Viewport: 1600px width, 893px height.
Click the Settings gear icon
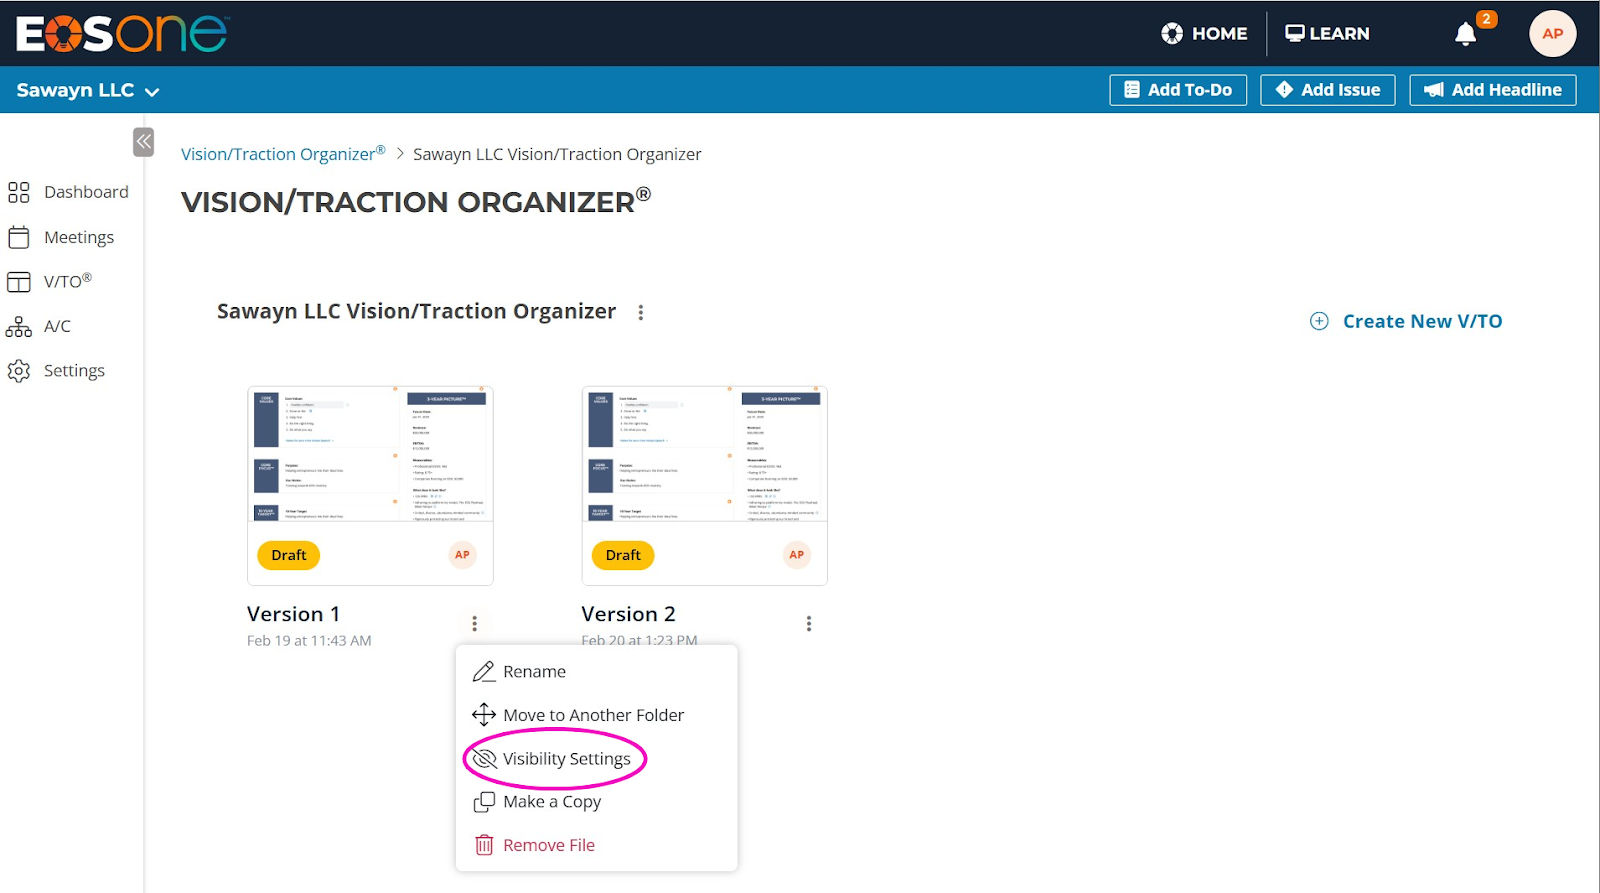pyautogui.click(x=19, y=371)
